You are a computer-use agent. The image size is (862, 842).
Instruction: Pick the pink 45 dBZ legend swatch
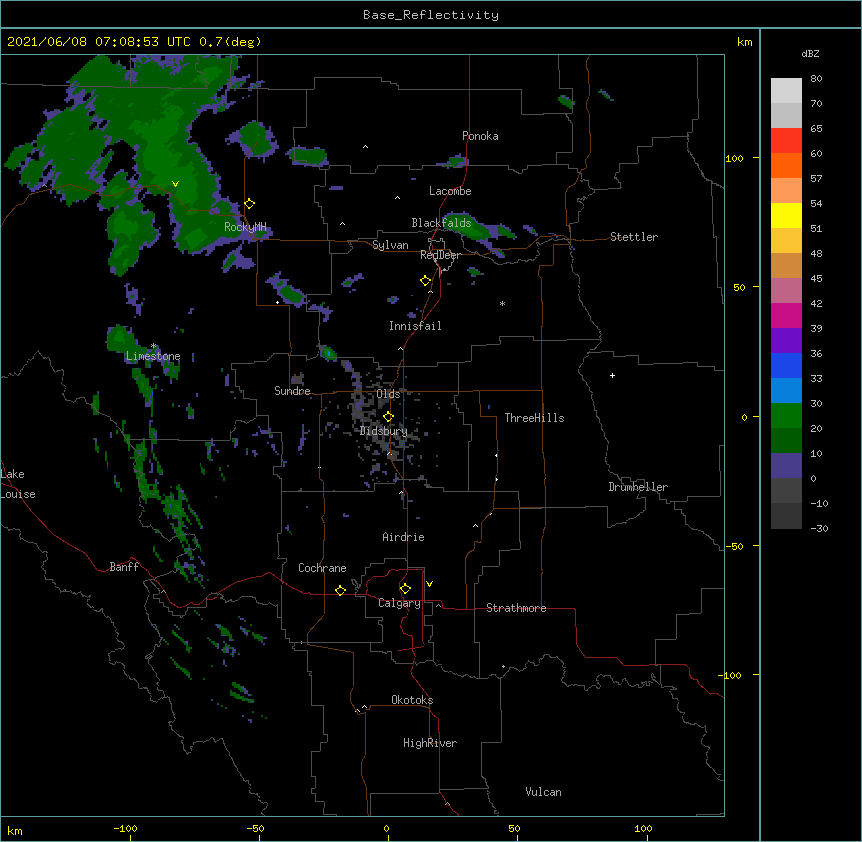tap(786, 290)
